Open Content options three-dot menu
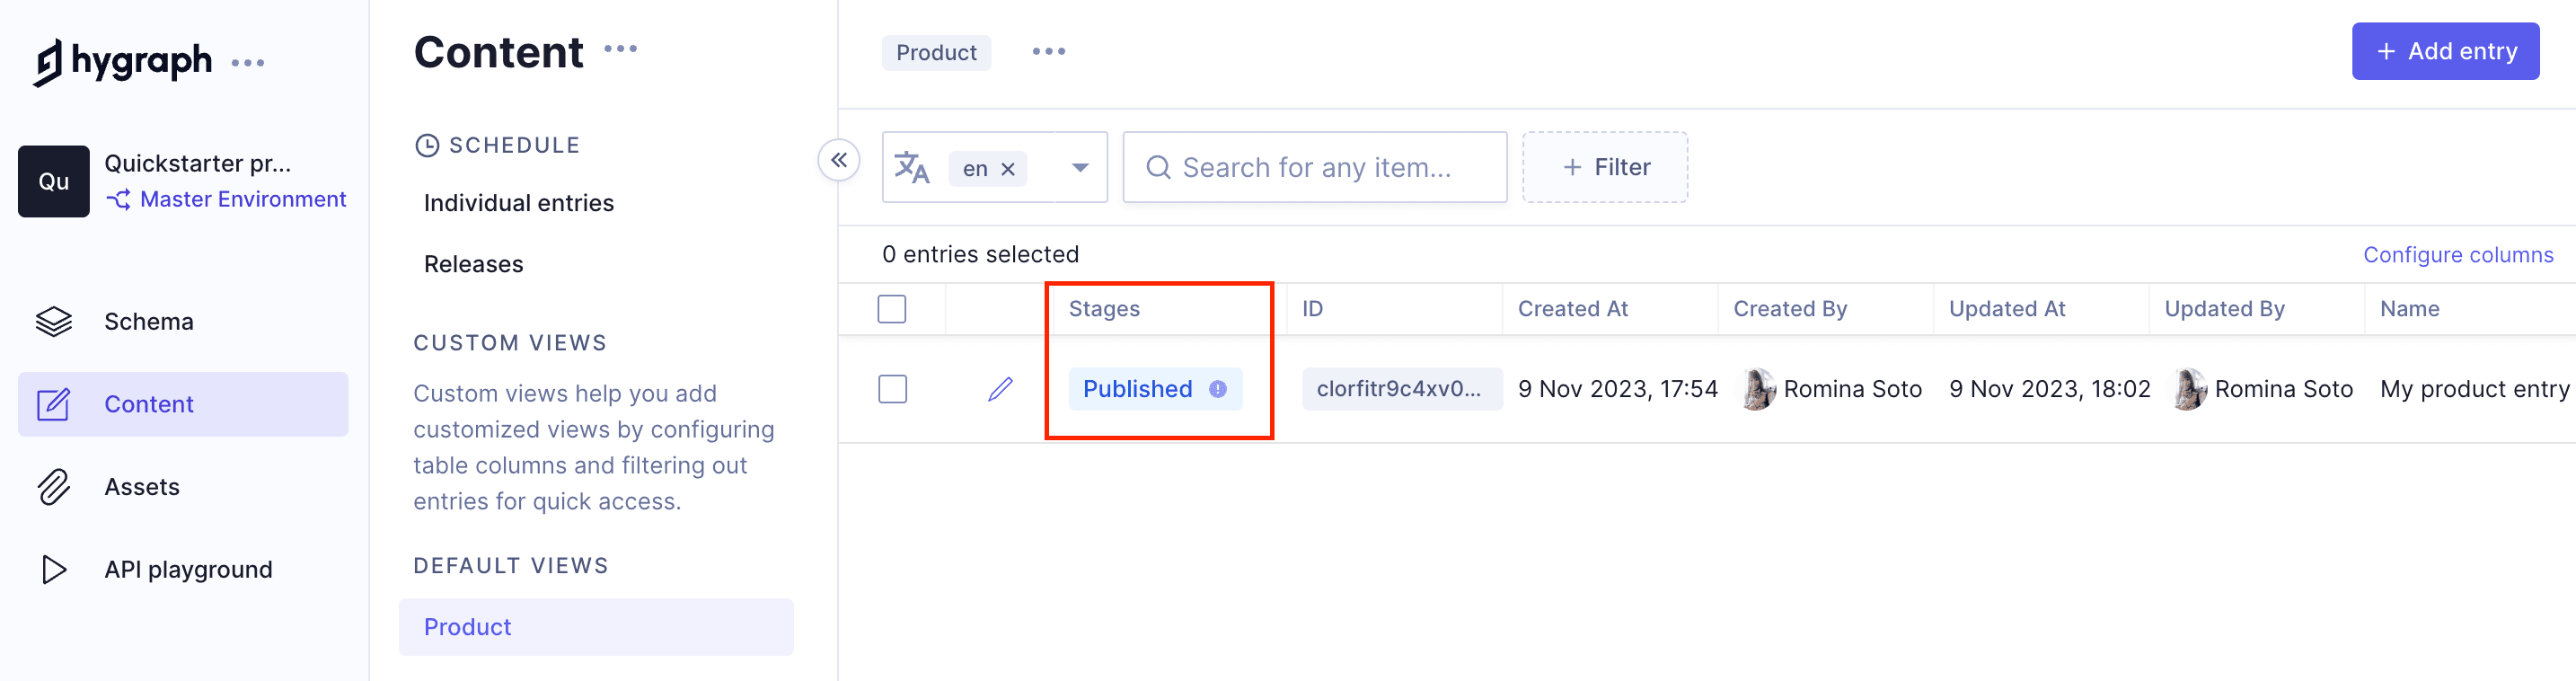The height and width of the screenshot is (681, 2576). [x=620, y=49]
